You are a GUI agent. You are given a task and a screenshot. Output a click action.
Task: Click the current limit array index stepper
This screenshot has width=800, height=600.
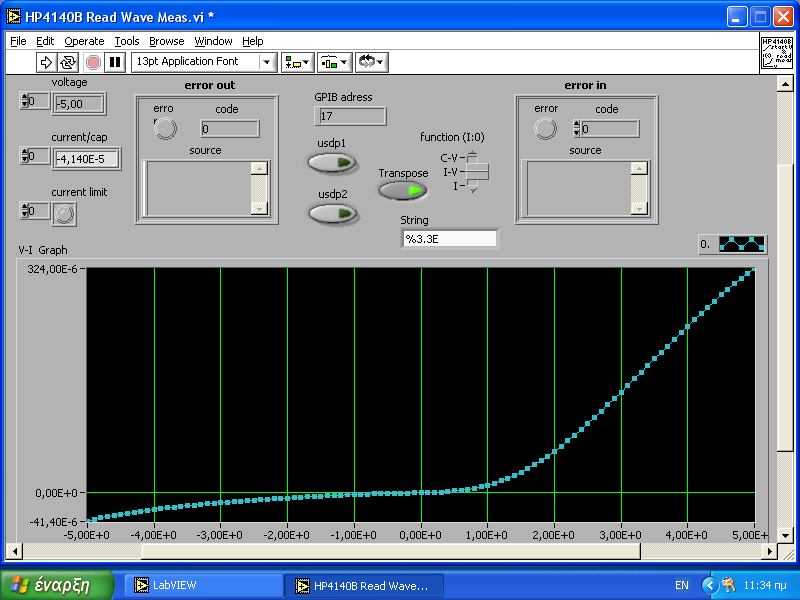point(24,211)
